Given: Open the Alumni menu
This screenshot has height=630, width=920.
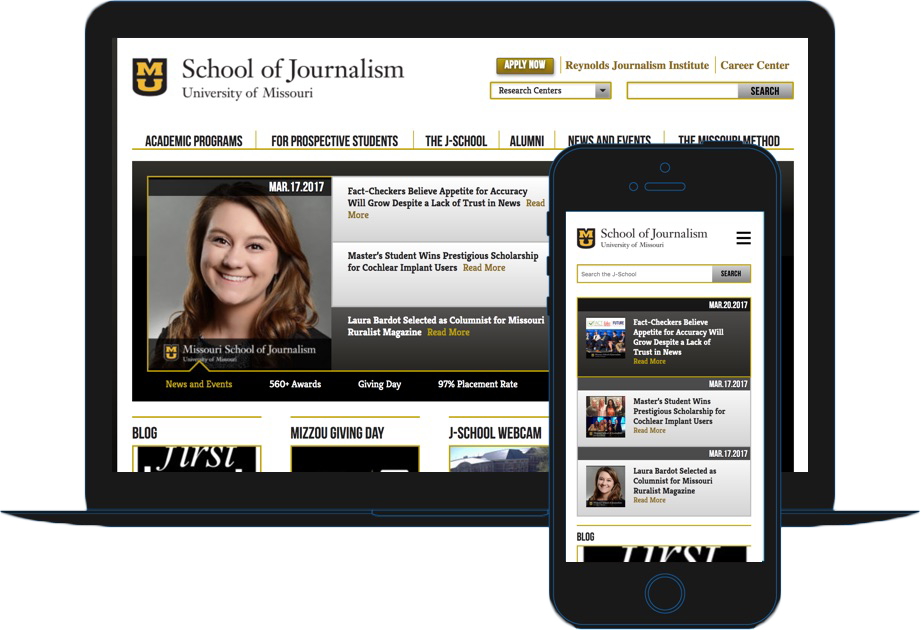Looking at the screenshot, I should [x=526, y=141].
